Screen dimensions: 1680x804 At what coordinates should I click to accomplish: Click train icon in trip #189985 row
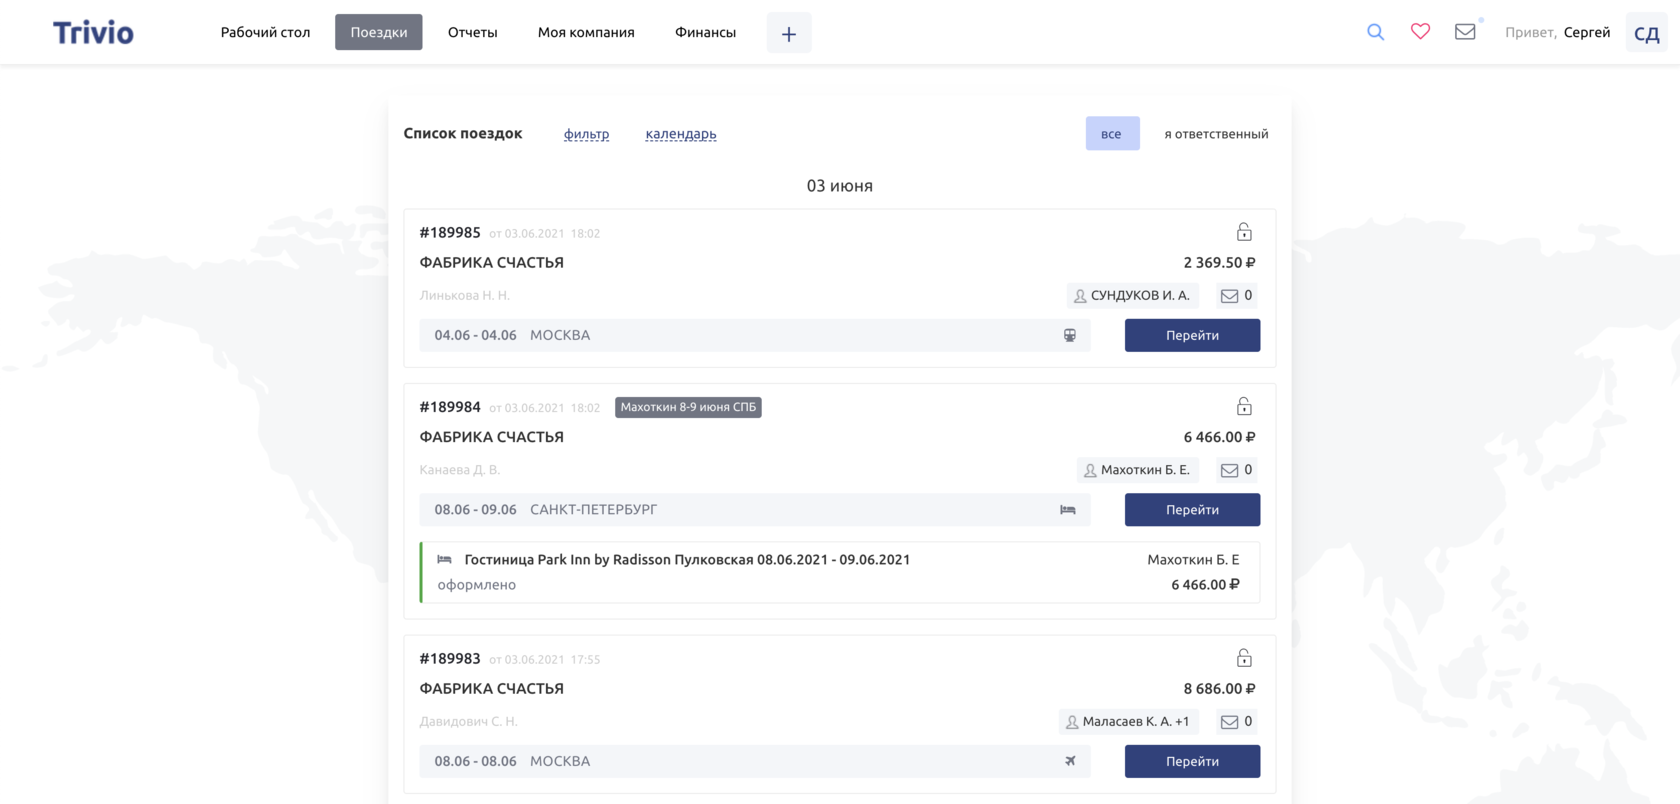pyautogui.click(x=1070, y=335)
